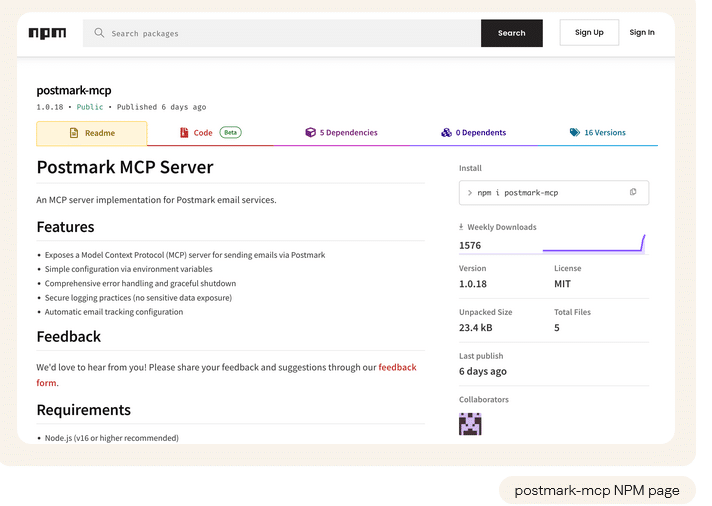Click the search magnifier icon
Screen dimensions: 712x506
tap(99, 33)
